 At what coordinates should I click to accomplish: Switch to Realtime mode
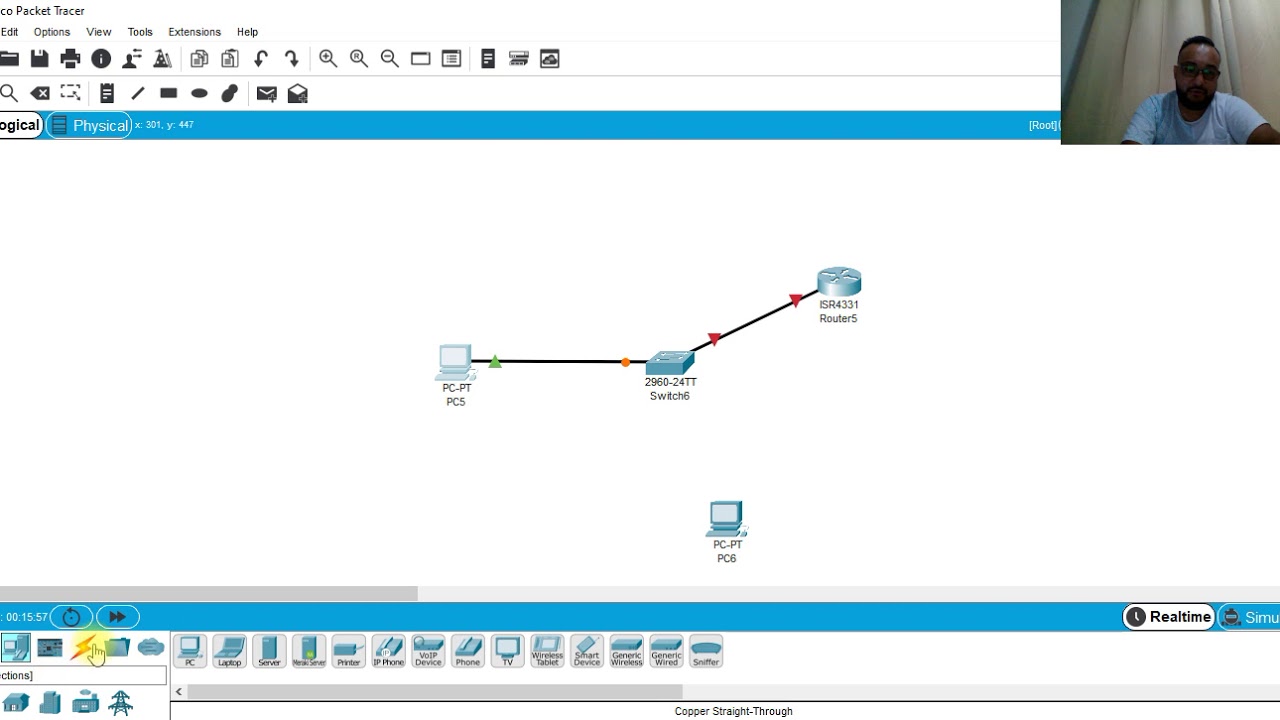1168,617
